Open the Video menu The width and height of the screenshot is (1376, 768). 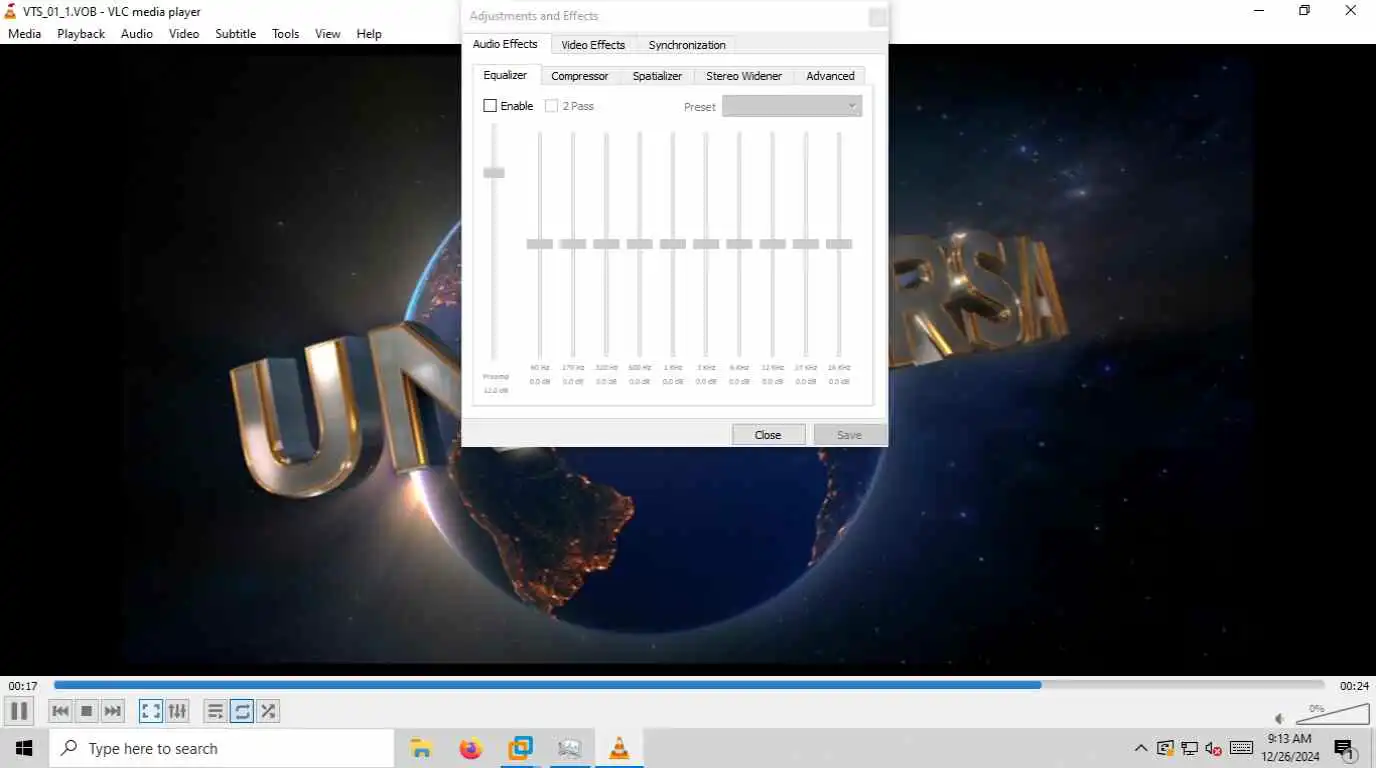pos(184,33)
